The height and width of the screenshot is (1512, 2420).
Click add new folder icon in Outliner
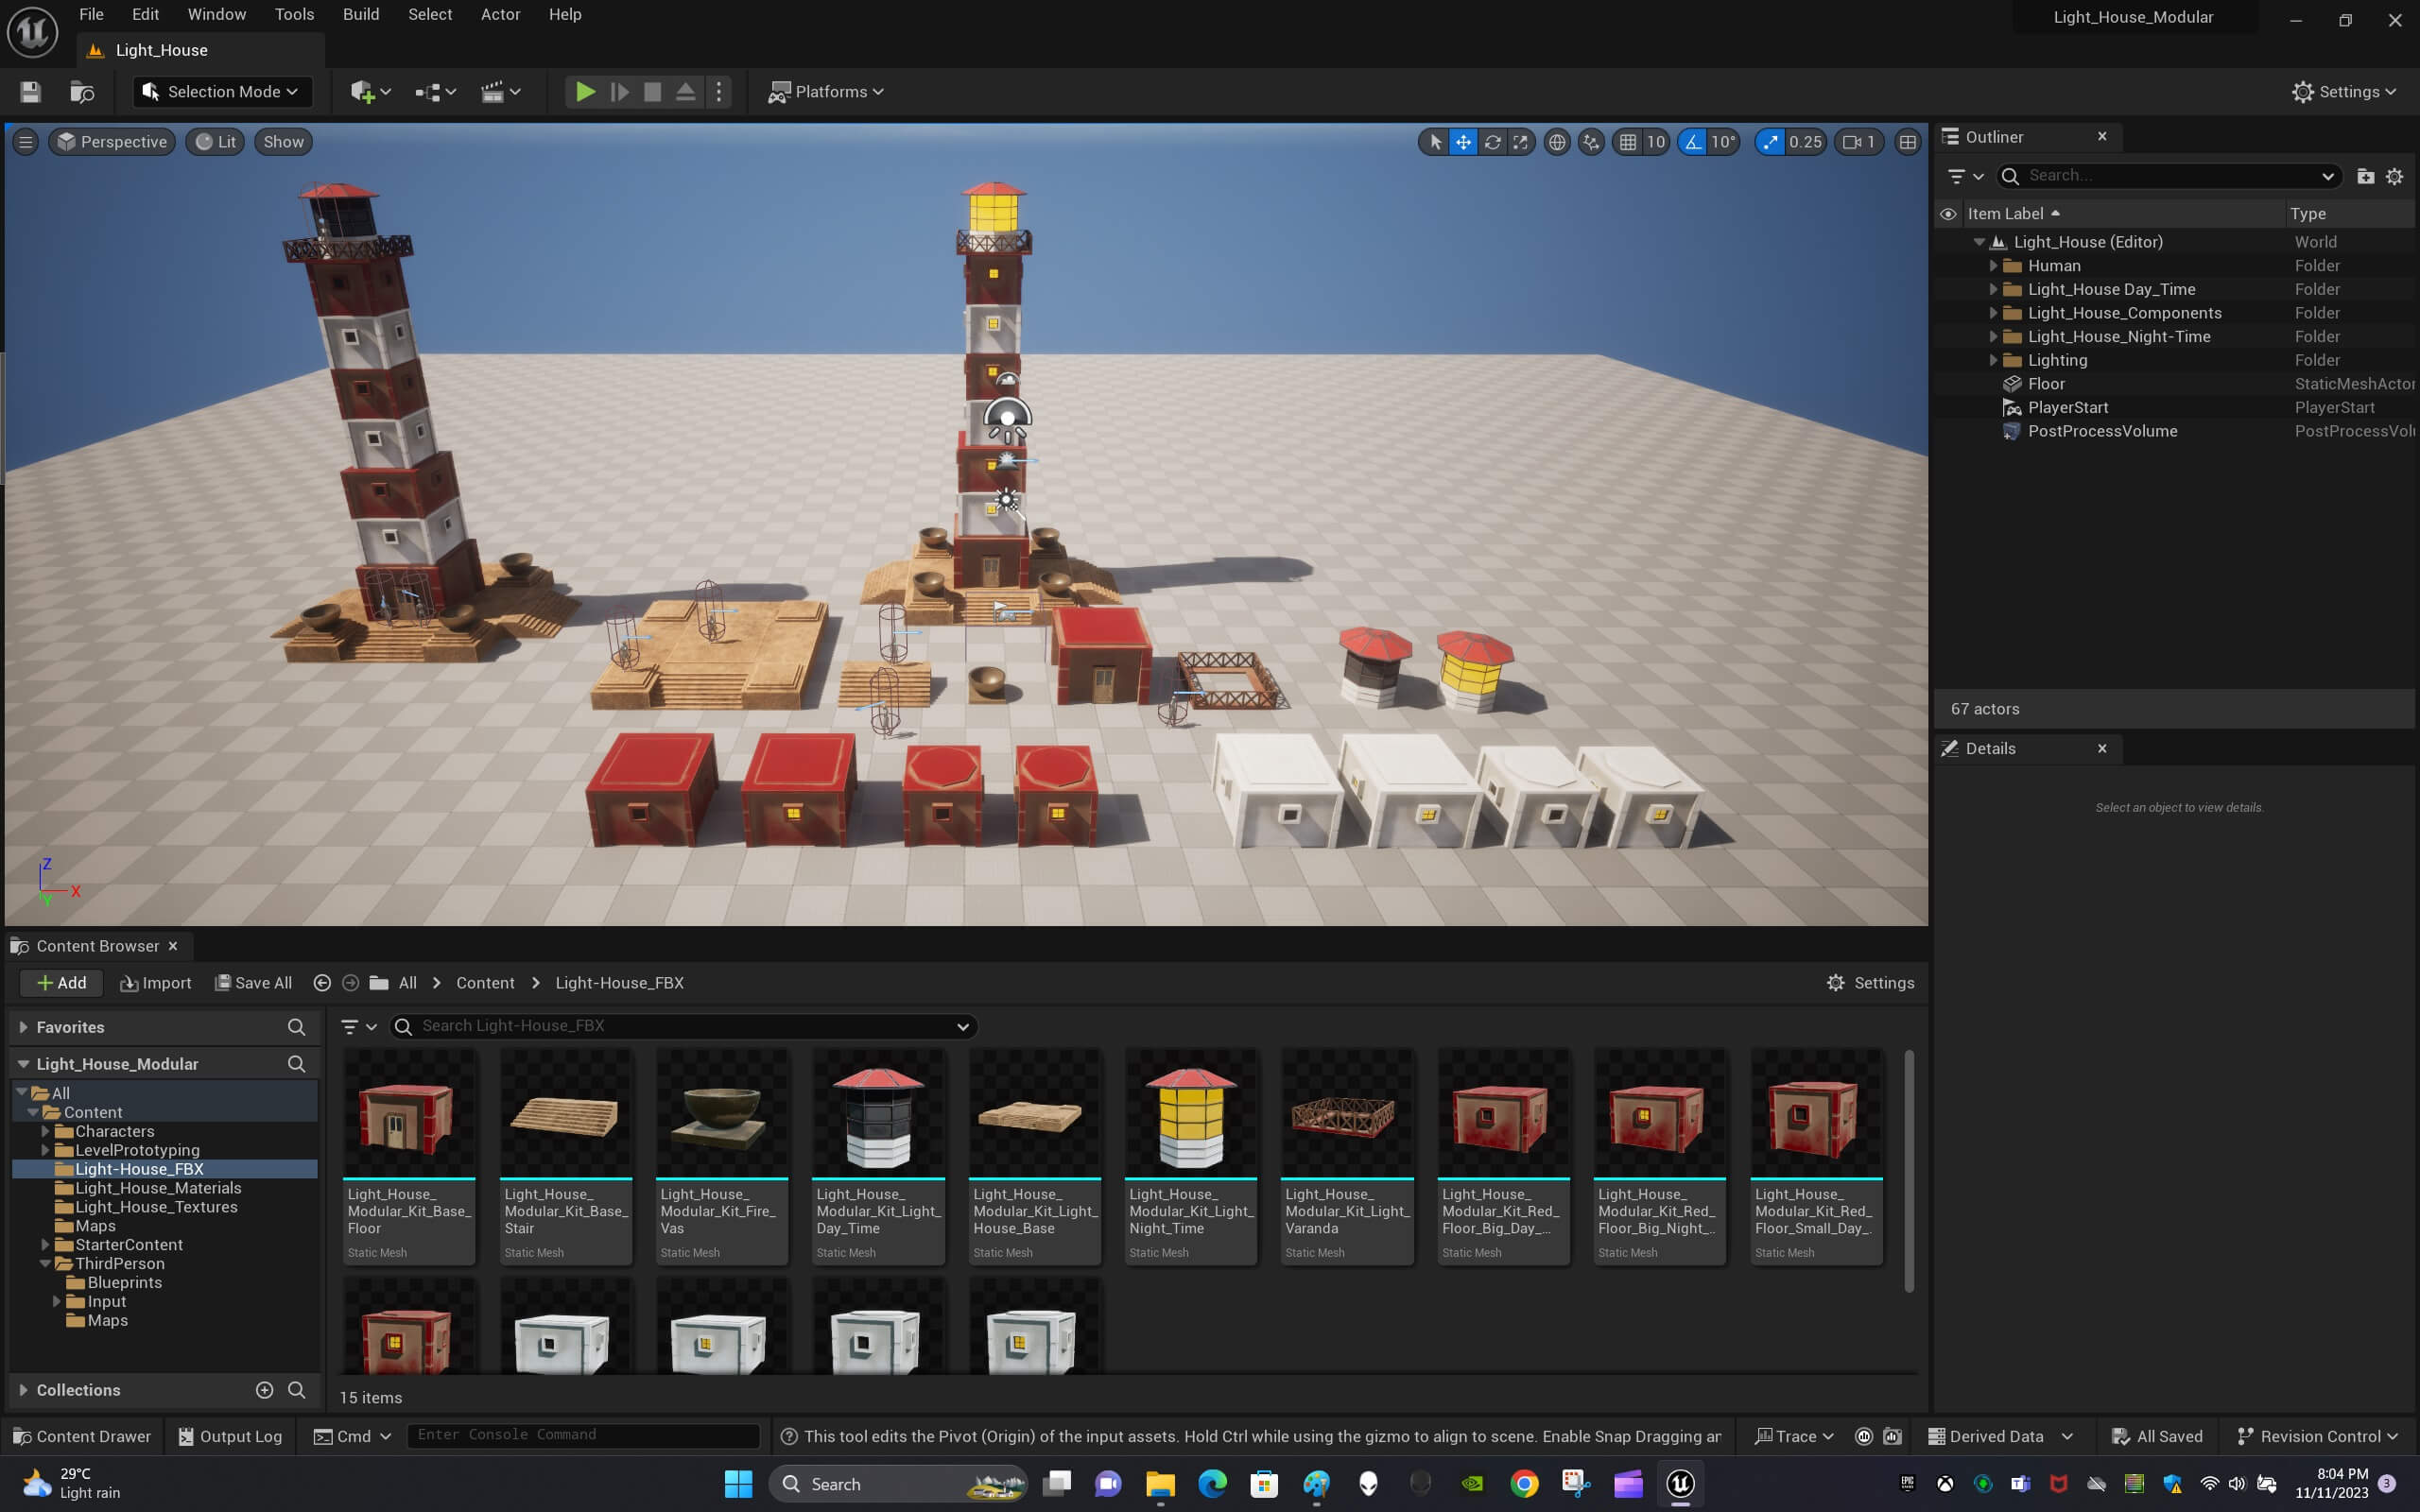tap(2365, 176)
